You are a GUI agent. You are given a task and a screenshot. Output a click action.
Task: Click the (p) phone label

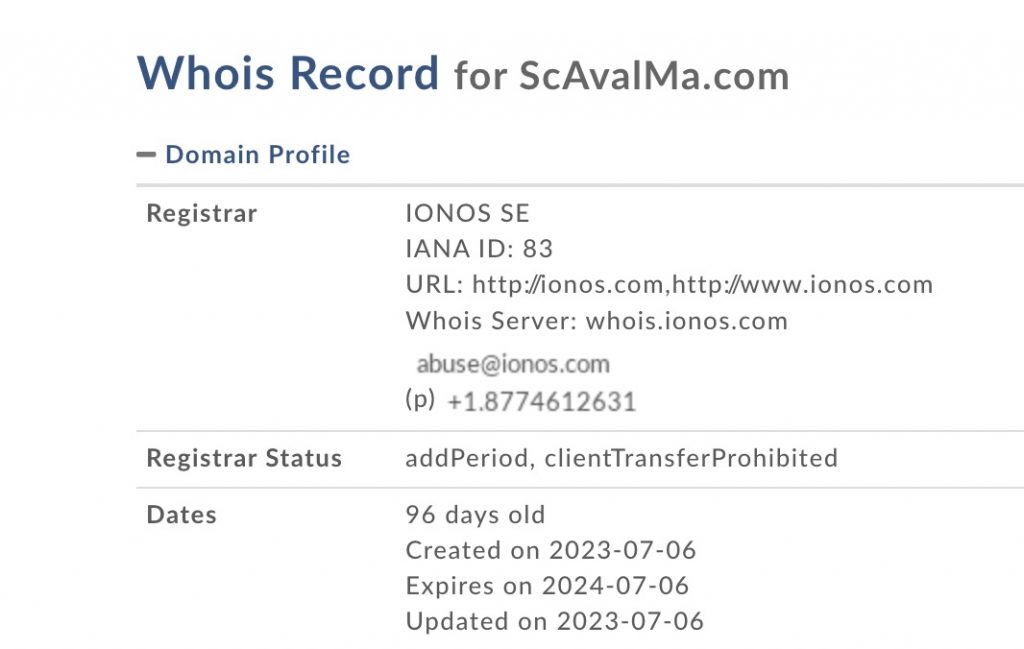(x=420, y=398)
